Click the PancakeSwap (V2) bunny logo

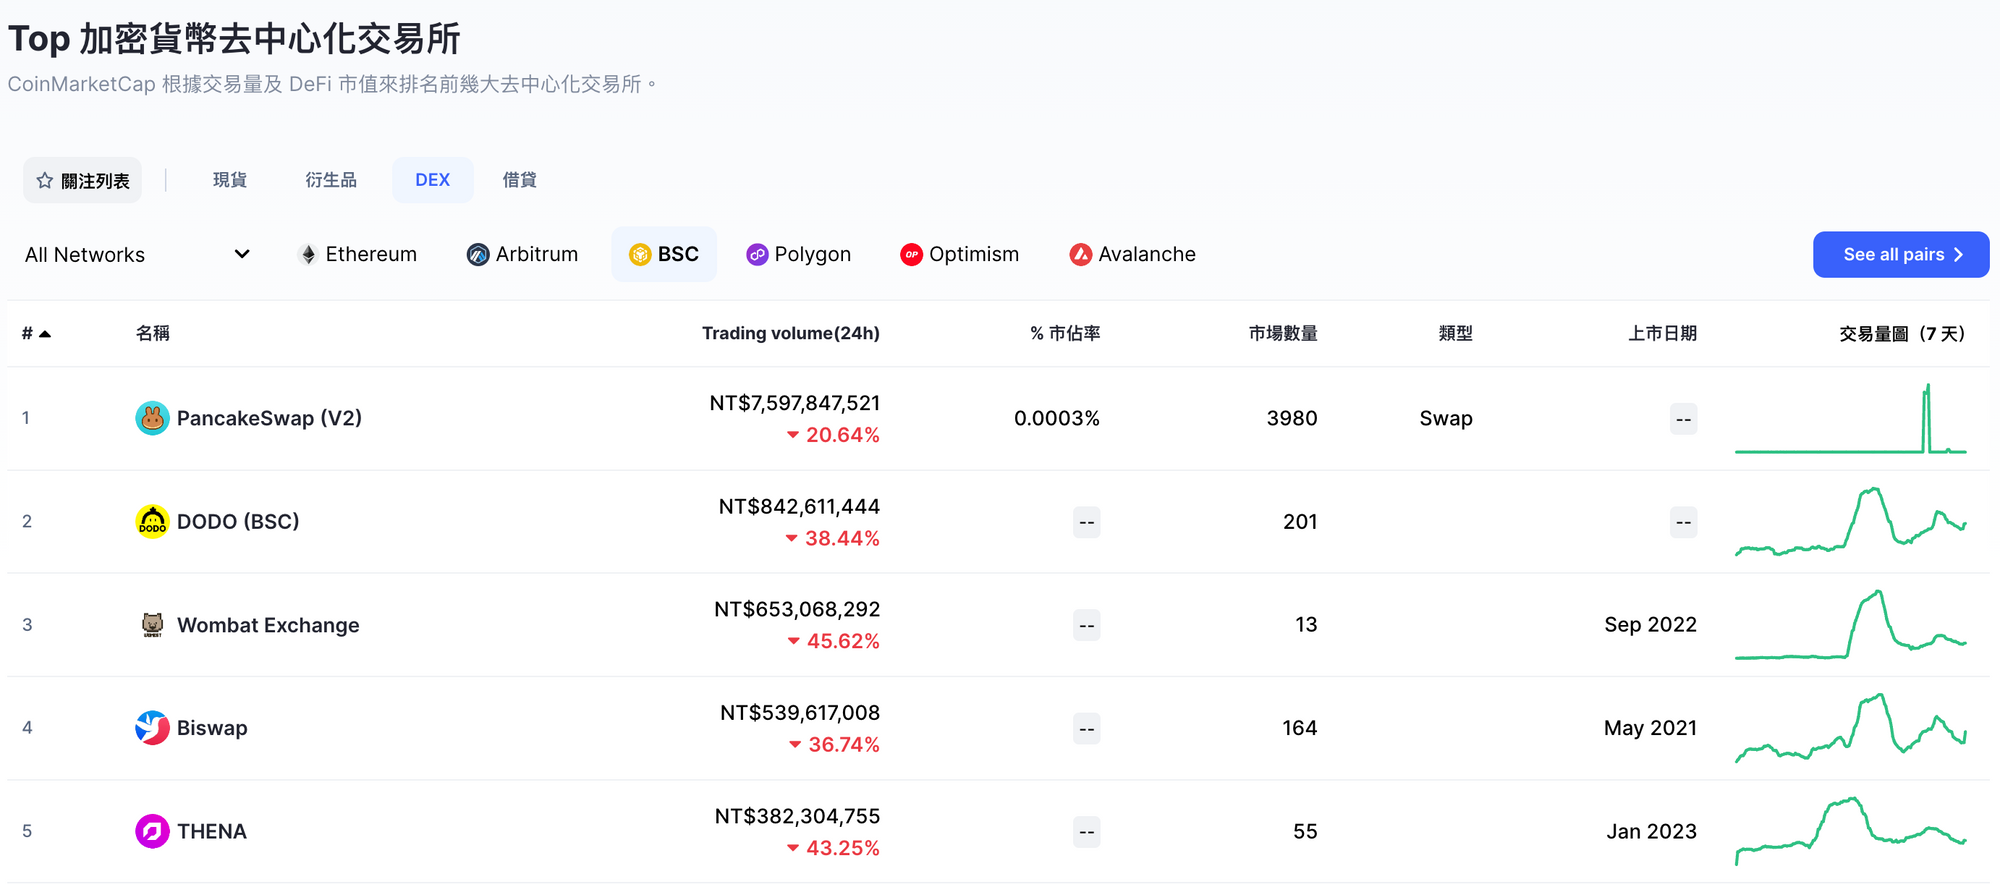152,418
